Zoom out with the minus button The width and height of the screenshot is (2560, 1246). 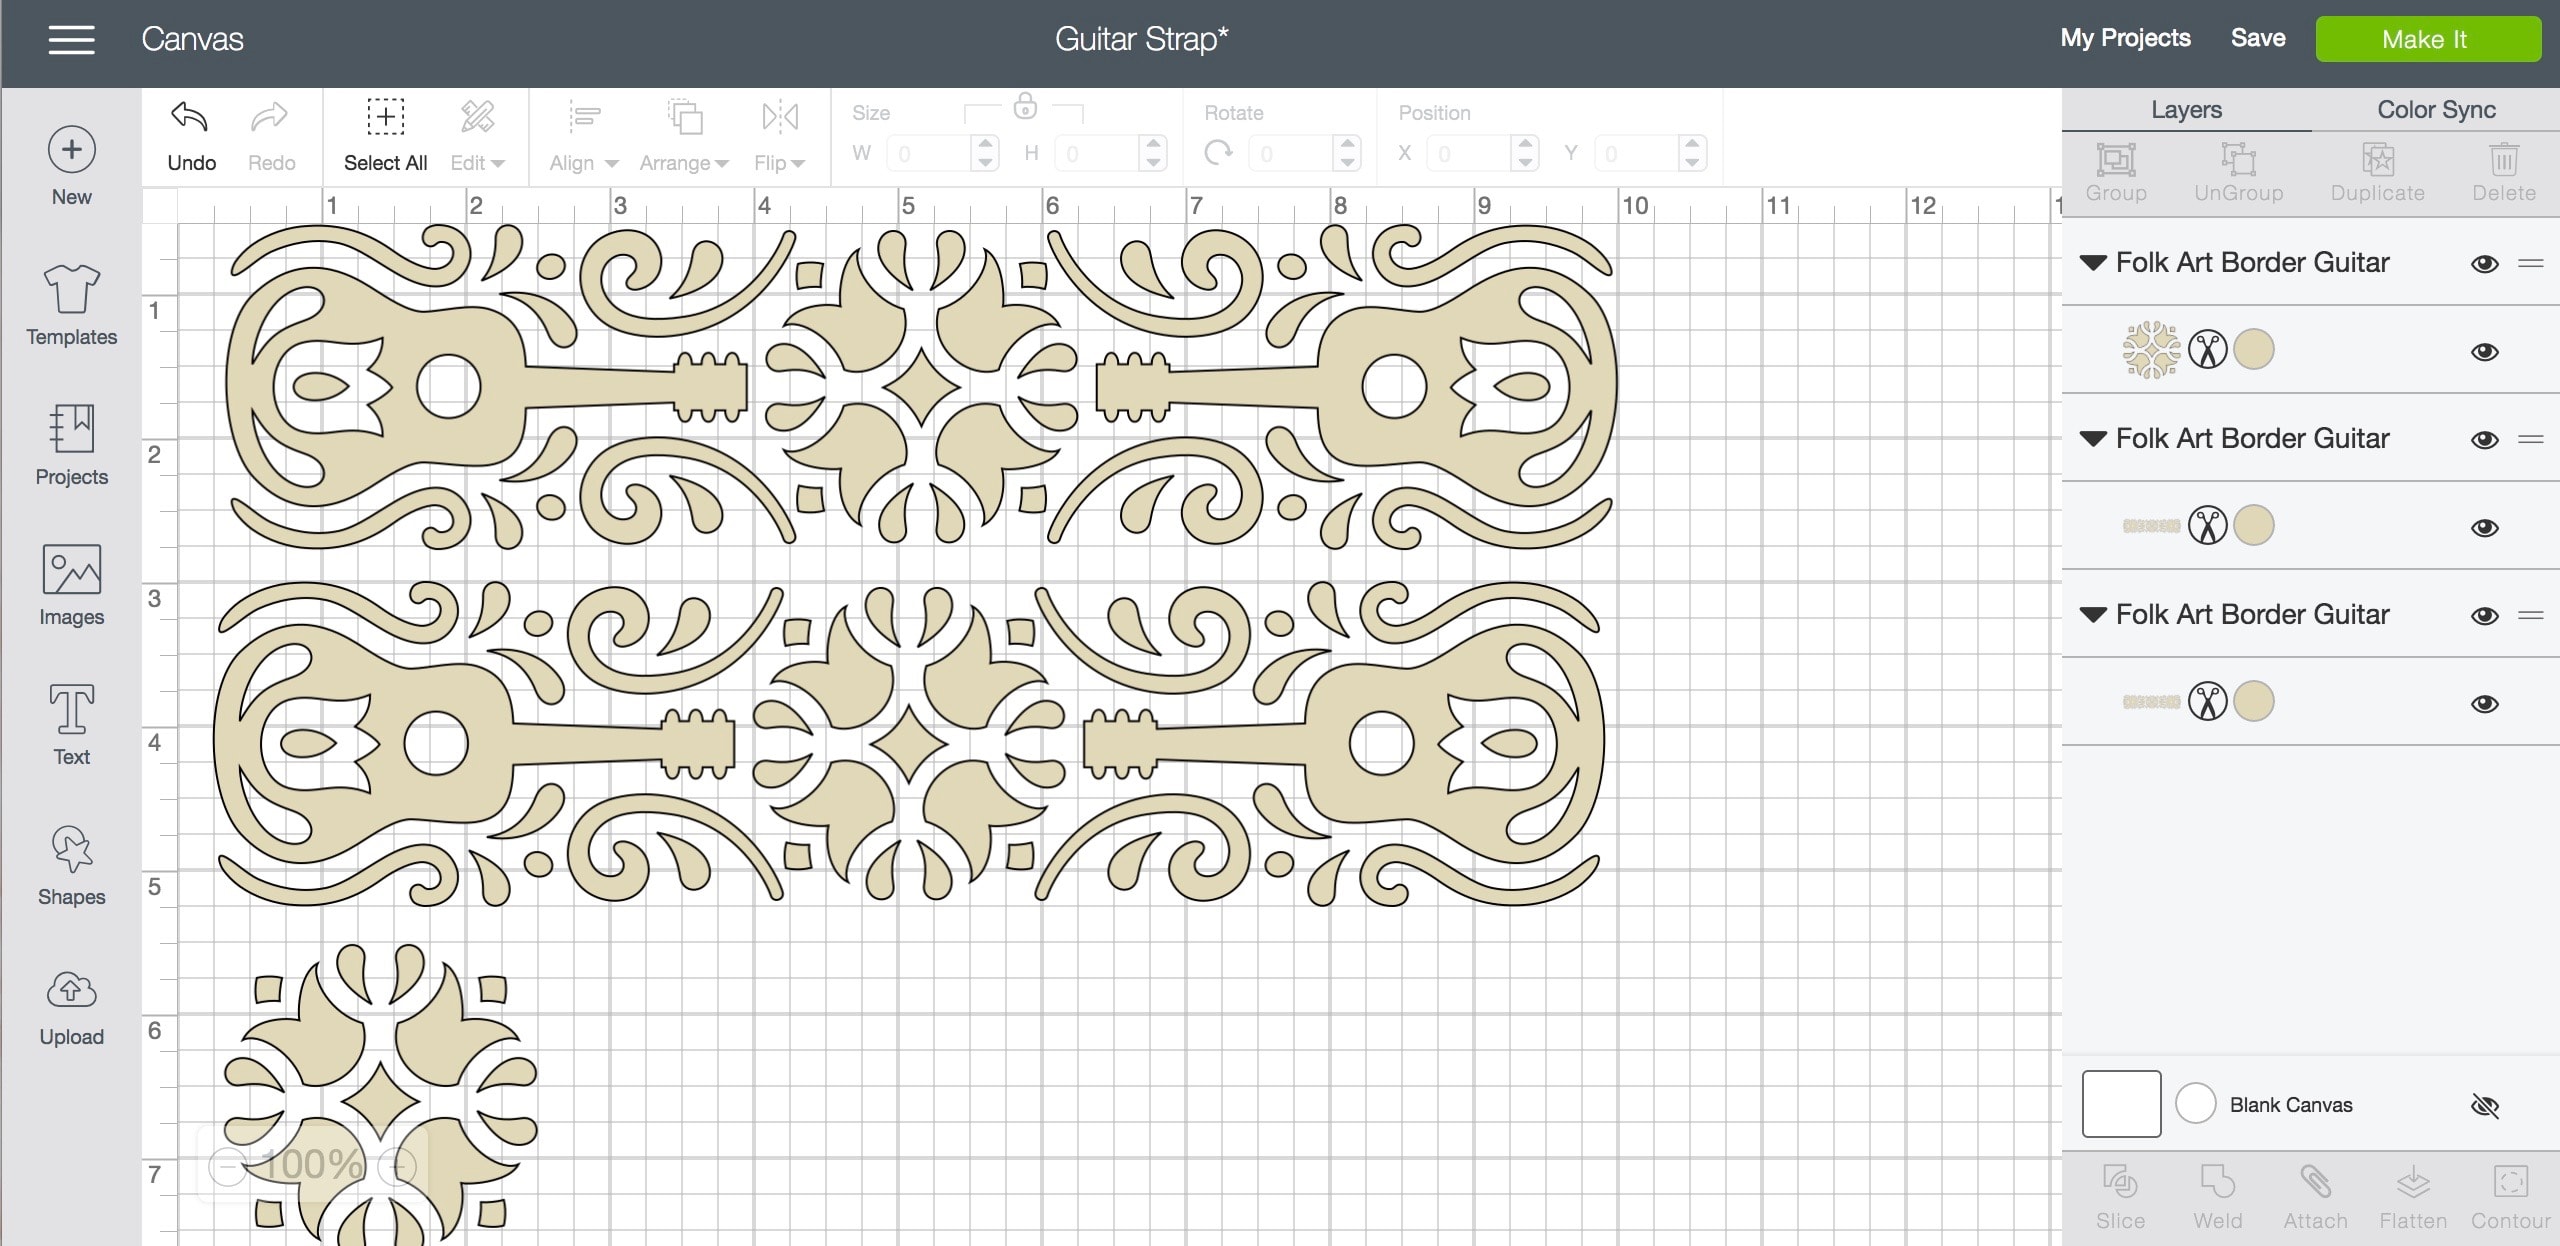pyautogui.click(x=227, y=1166)
